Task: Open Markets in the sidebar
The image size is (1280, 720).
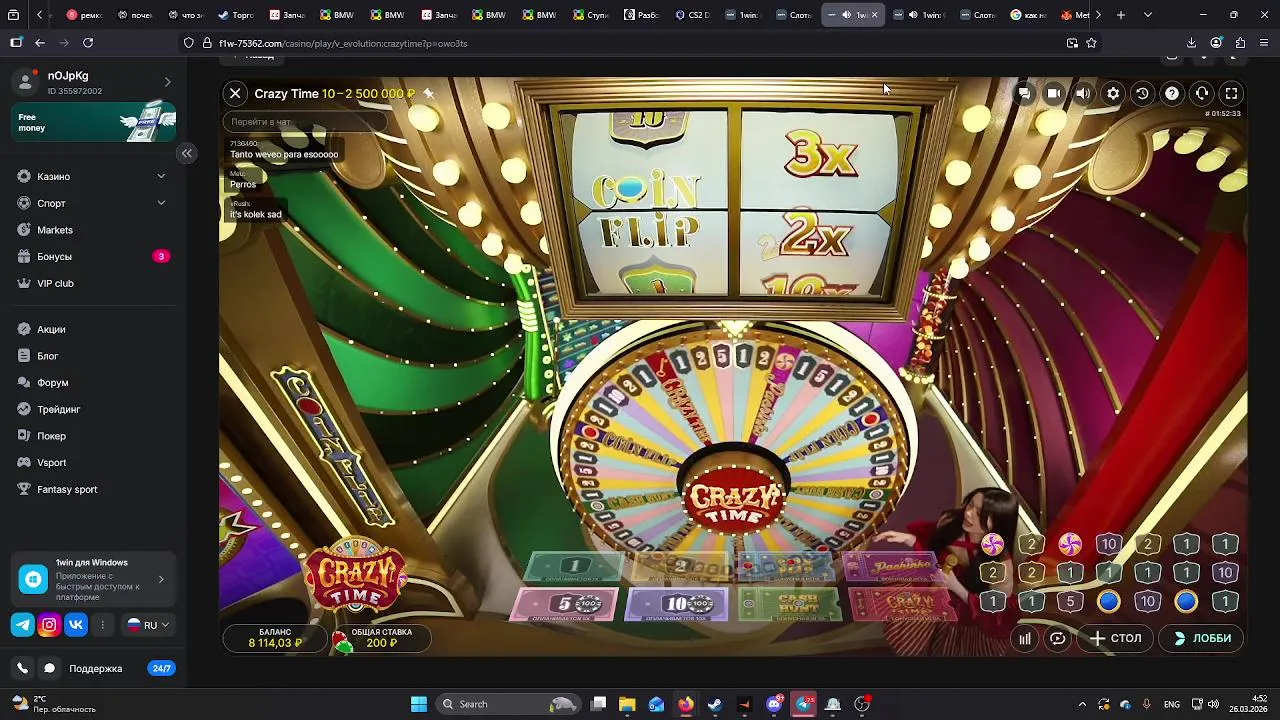Action: (93, 230)
